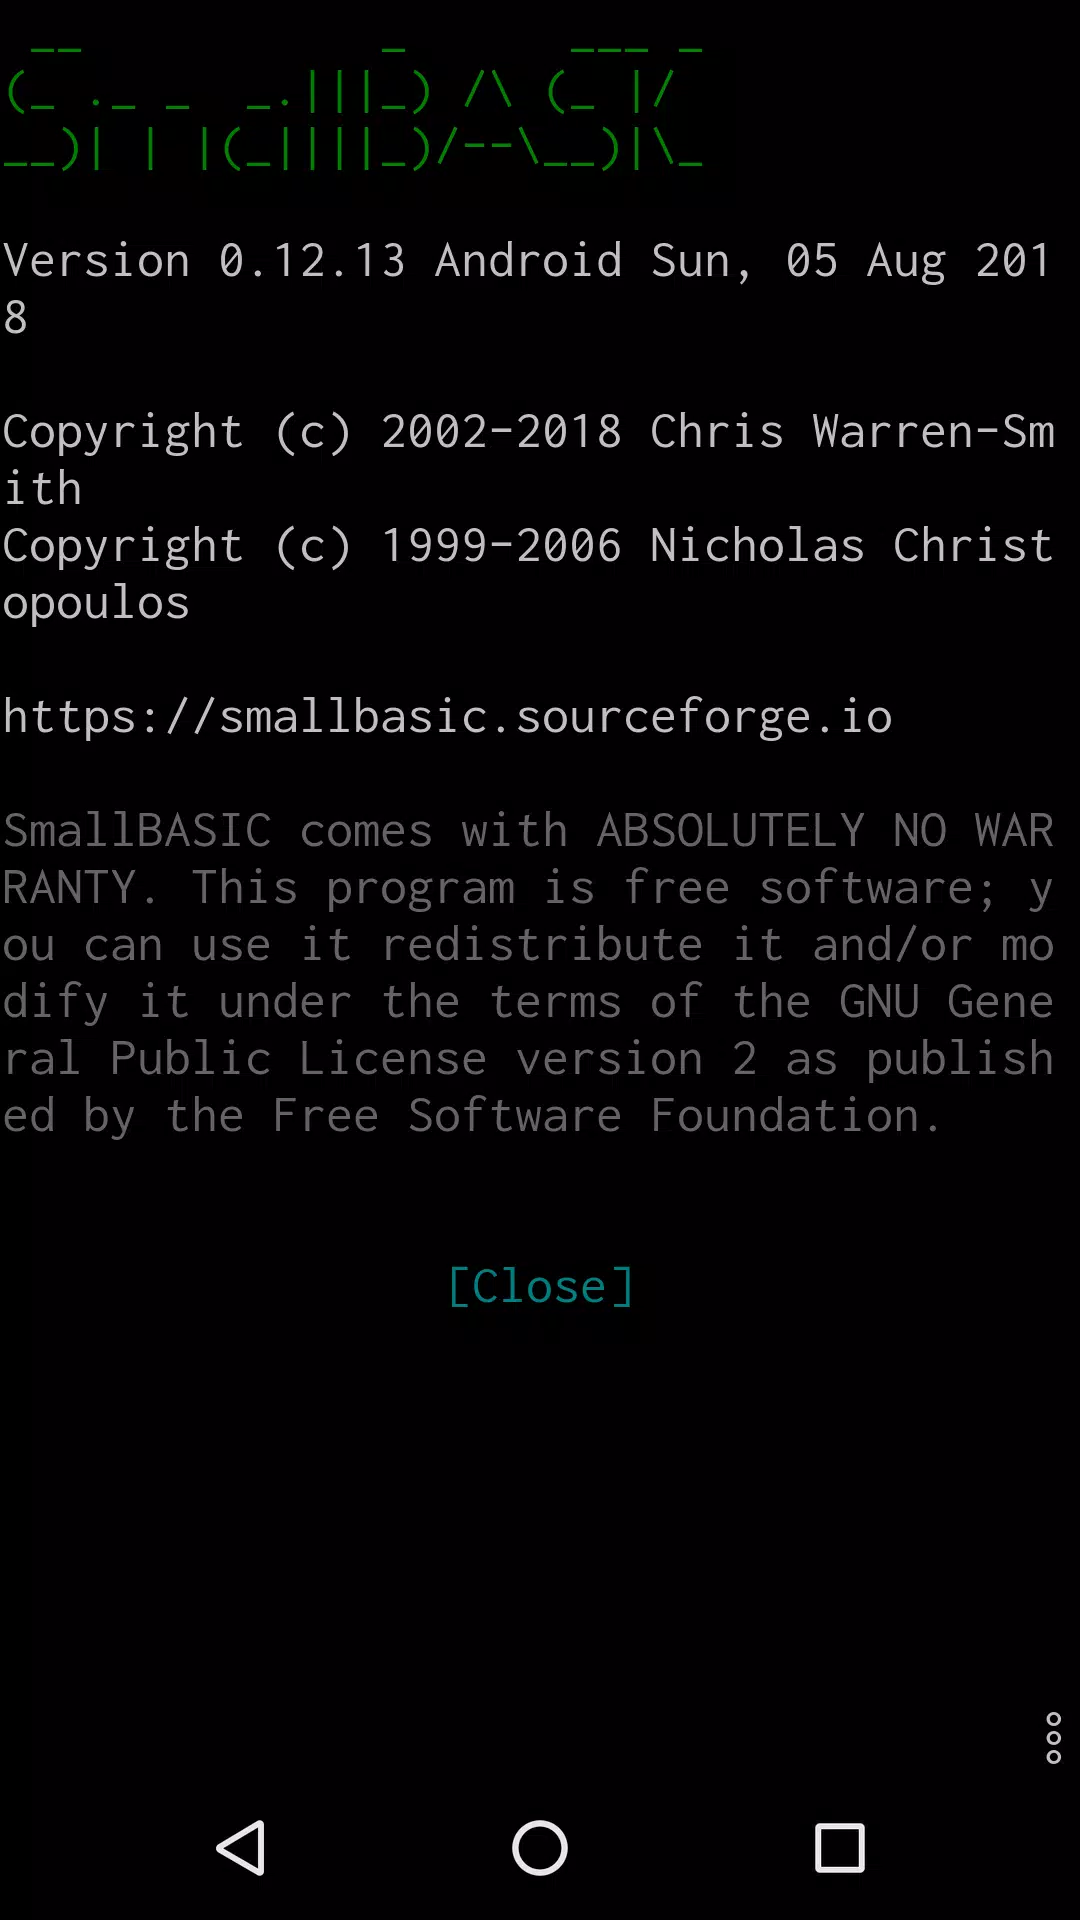Image resolution: width=1080 pixels, height=1920 pixels.
Task: Tap the ABSOLUTELY NO WAR warranty text
Action: (825, 831)
